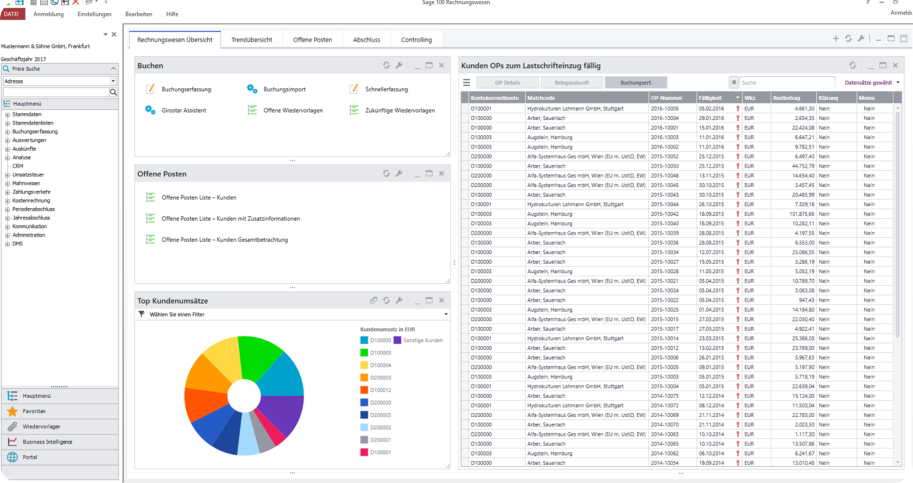Click the filter funnel icon in Top Kundenumsätze

141,314
